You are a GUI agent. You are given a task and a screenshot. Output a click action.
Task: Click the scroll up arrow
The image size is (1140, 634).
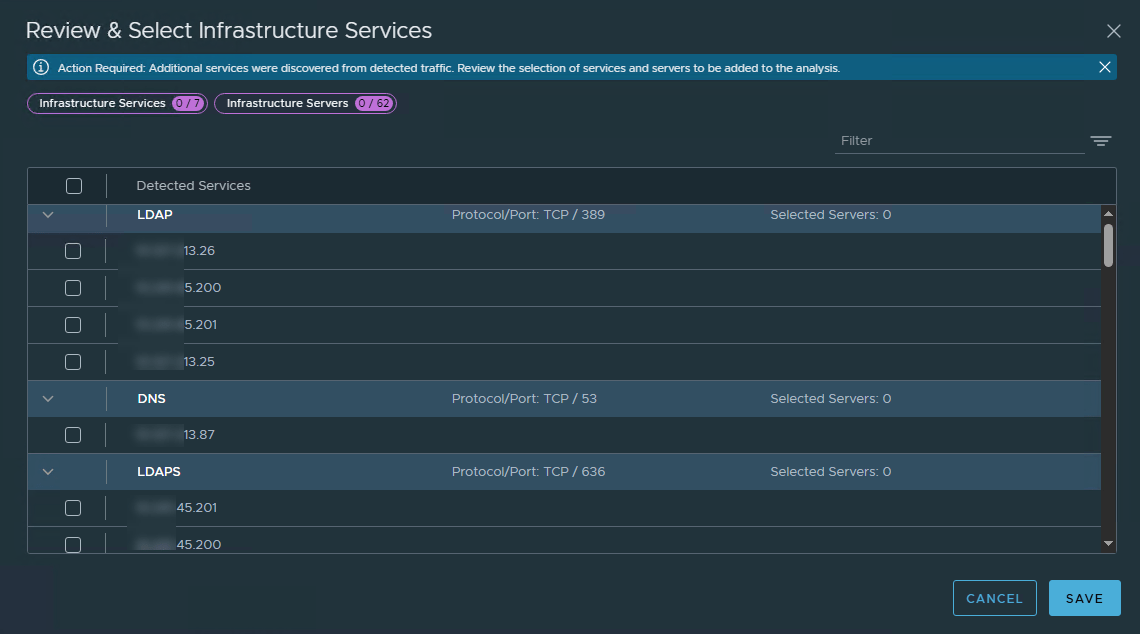1108,213
